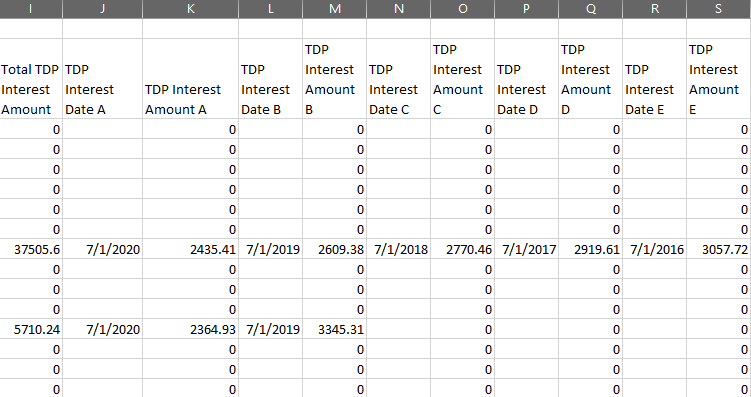The width and height of the screenshot is (751, 397).
Task: Select the cell with value 3345.31
Action: point(335,329)
